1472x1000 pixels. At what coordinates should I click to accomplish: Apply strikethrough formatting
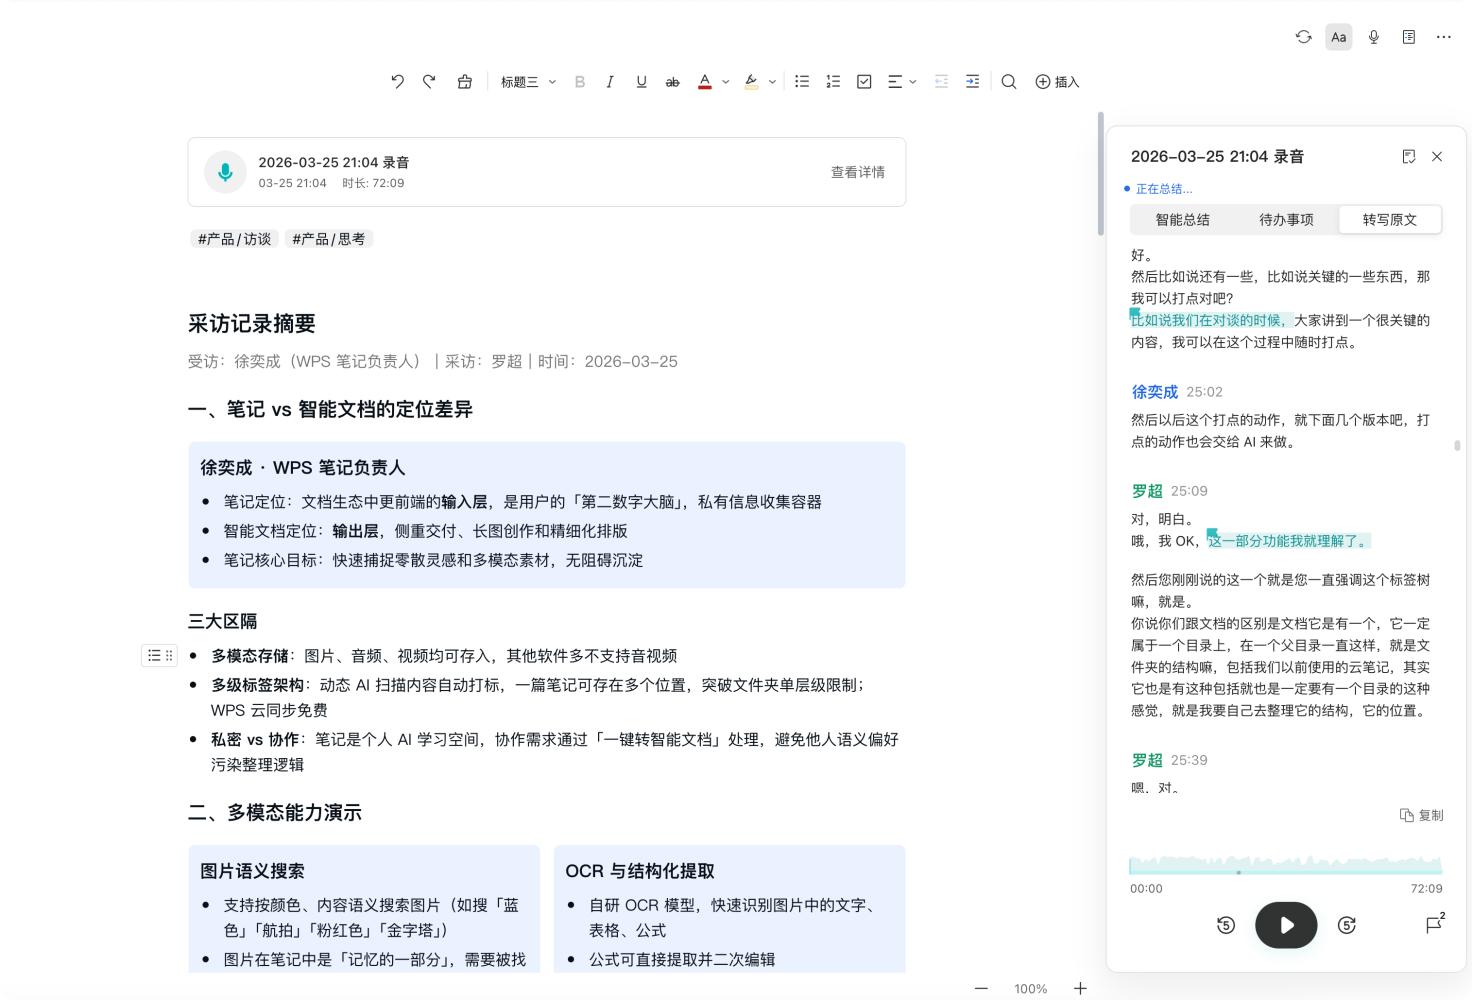673,81
